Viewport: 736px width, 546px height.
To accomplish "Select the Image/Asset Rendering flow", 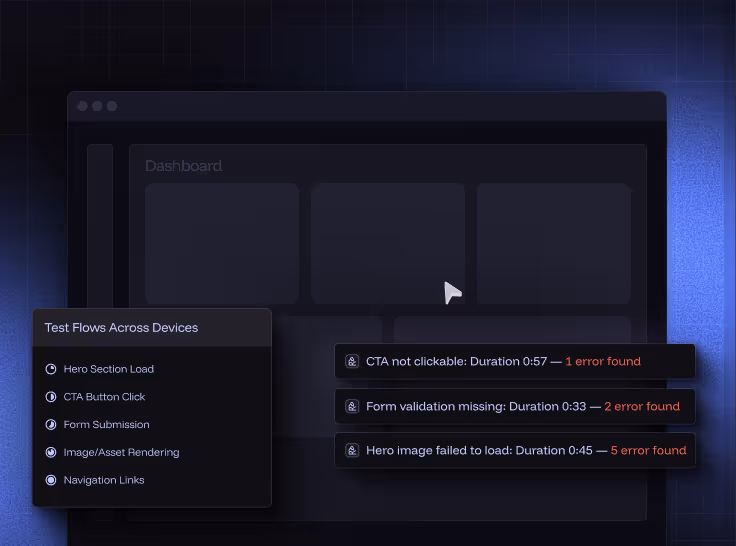I will pyautogui.click(x=121, y=452).
